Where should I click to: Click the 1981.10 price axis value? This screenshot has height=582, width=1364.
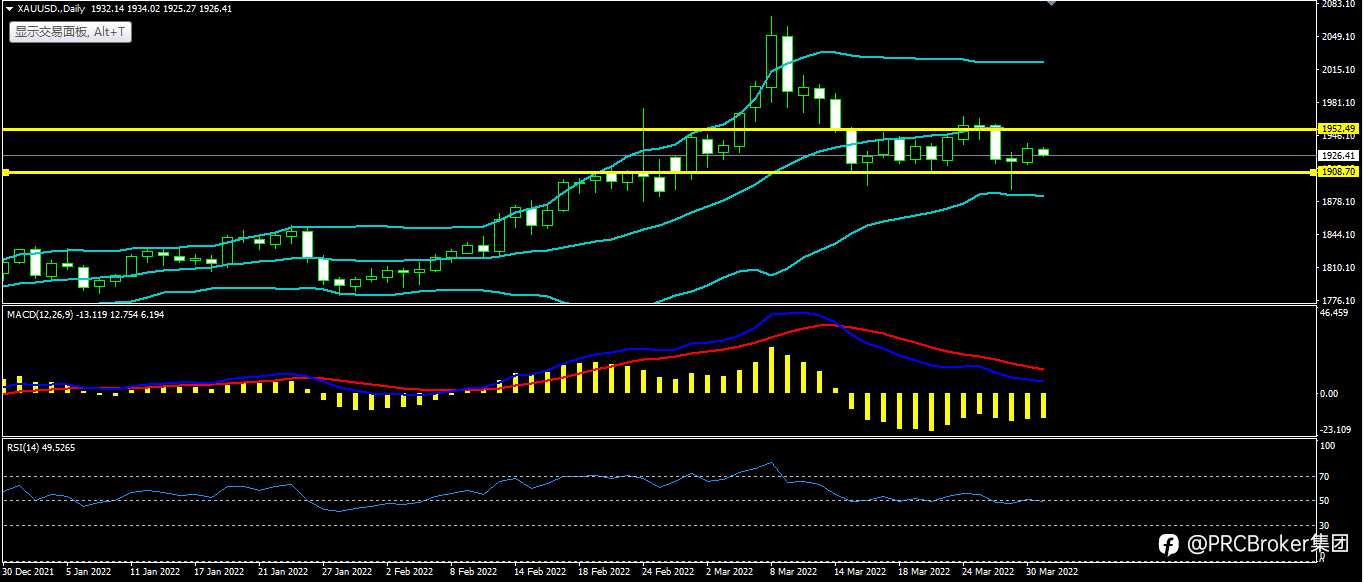[x=1337, y=103]
